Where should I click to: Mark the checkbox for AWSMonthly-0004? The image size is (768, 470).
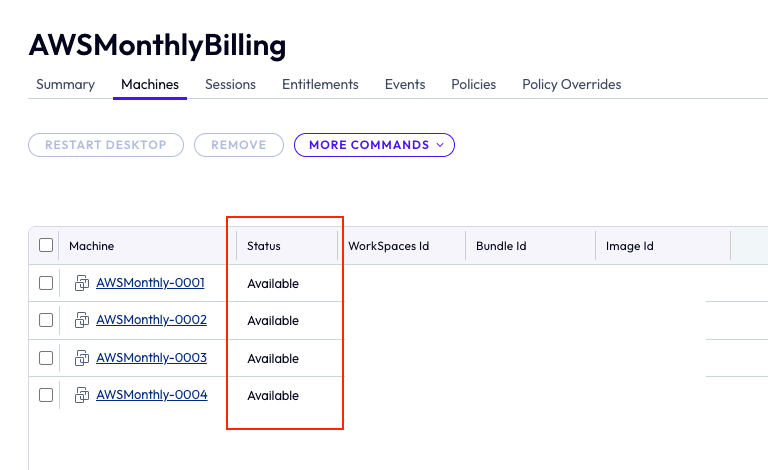(46, 395)
